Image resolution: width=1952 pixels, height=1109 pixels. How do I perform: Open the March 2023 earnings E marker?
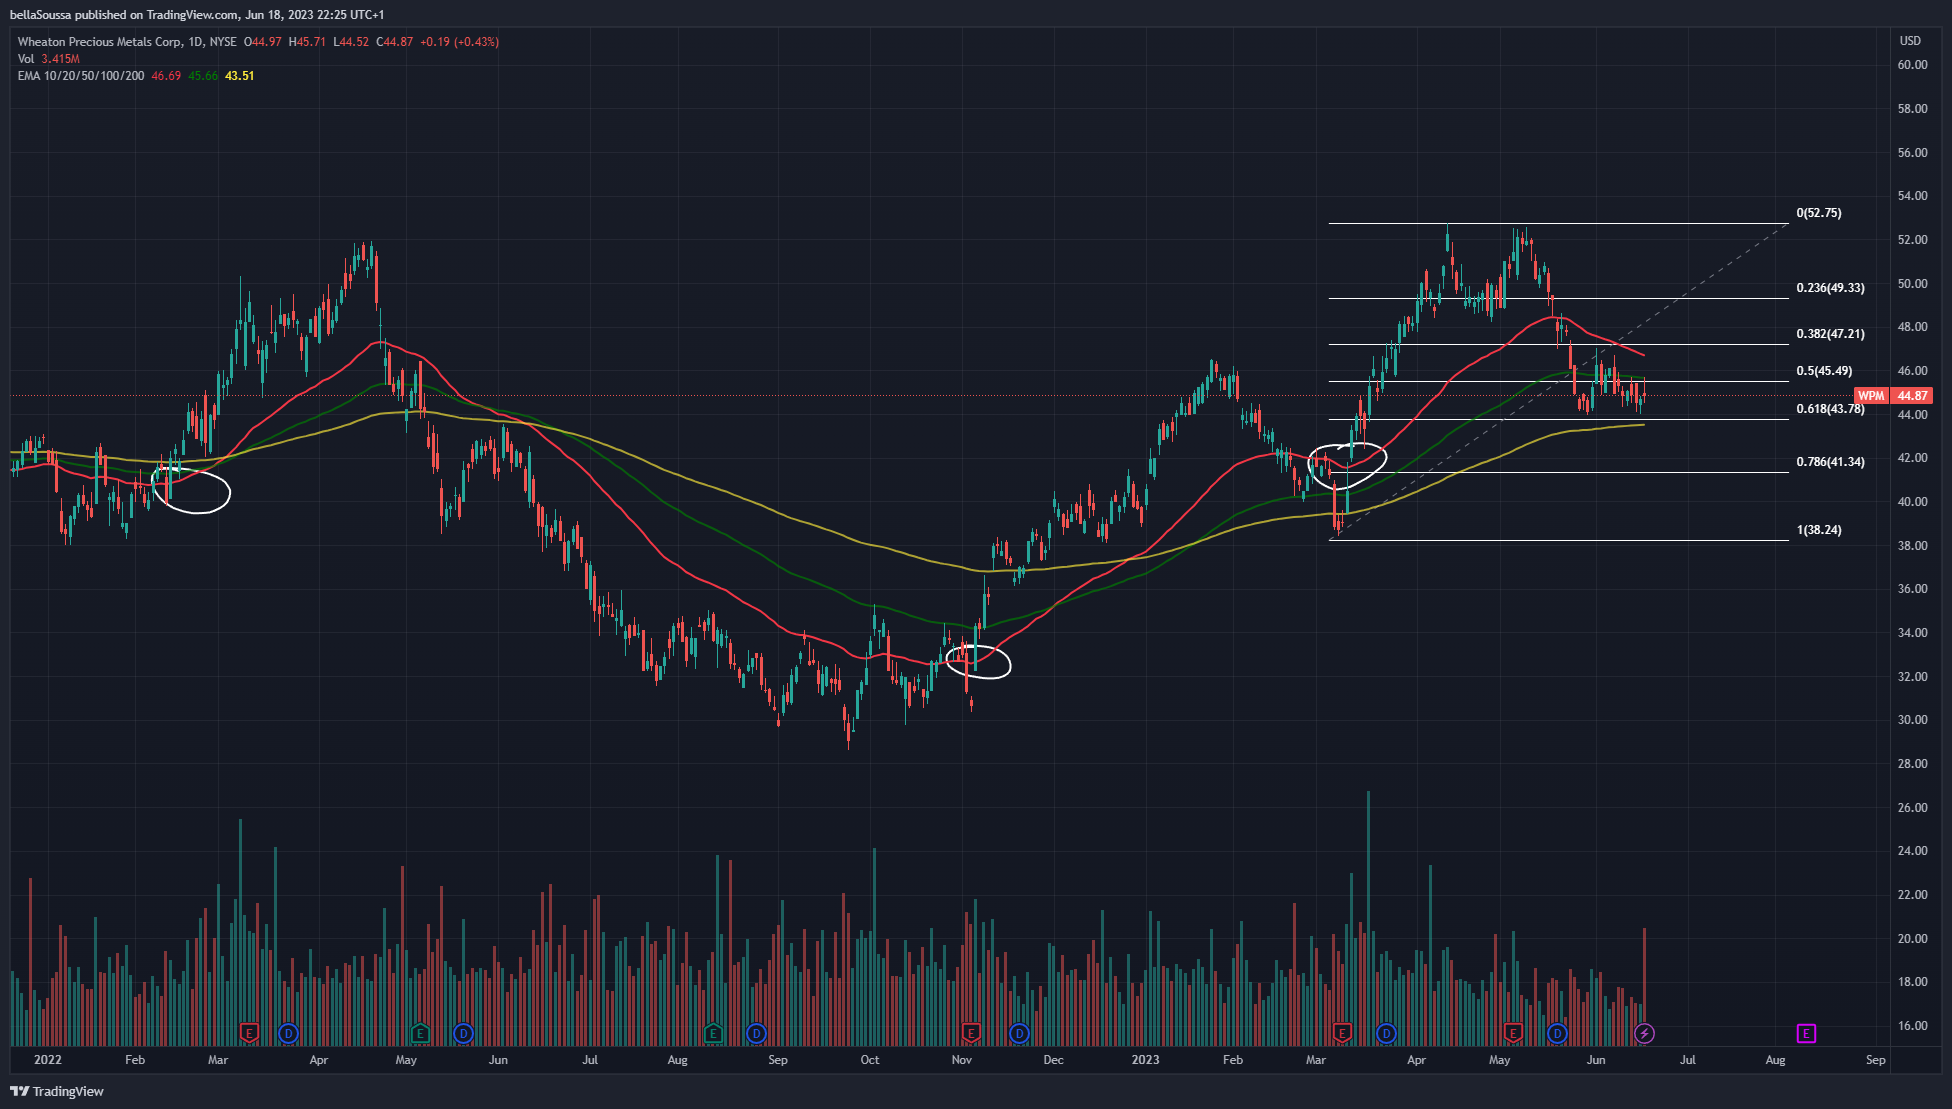1342,1033
